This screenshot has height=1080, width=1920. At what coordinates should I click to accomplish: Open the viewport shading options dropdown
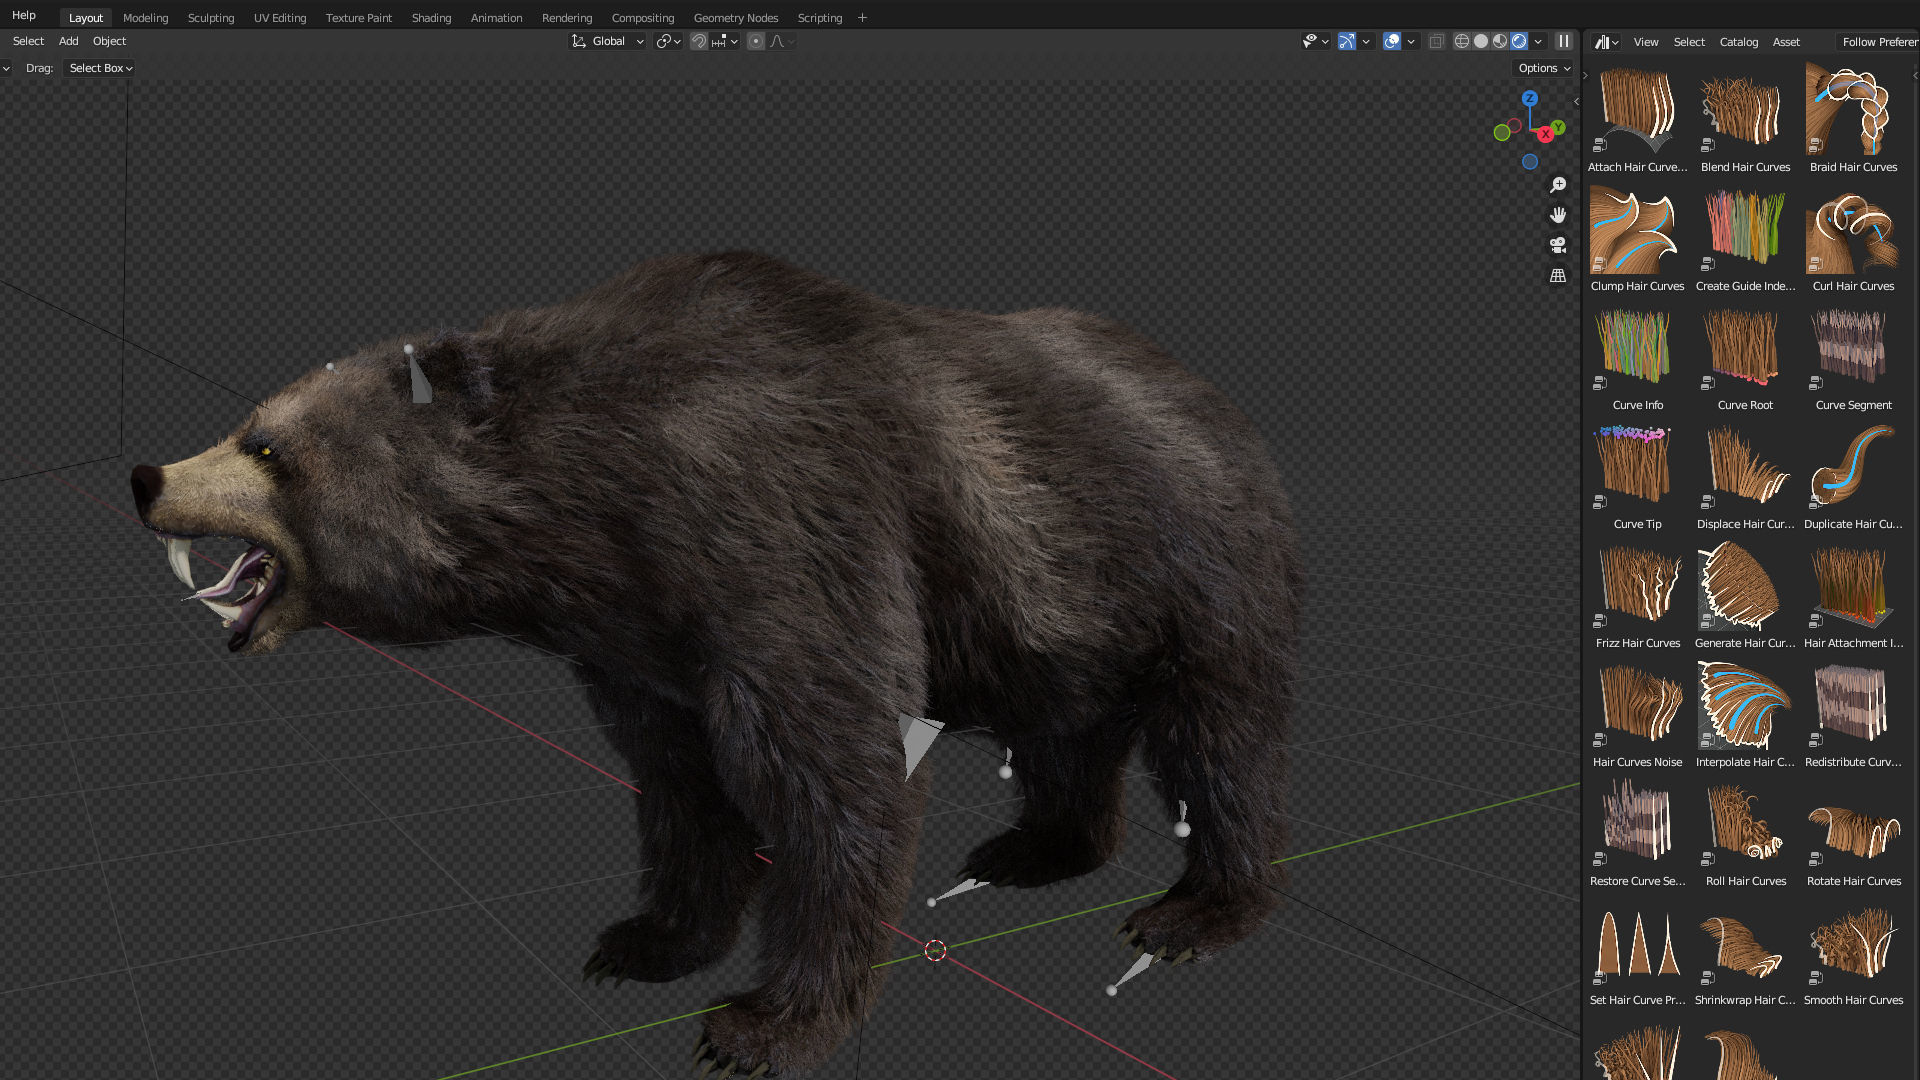(x=1538, y=41)
